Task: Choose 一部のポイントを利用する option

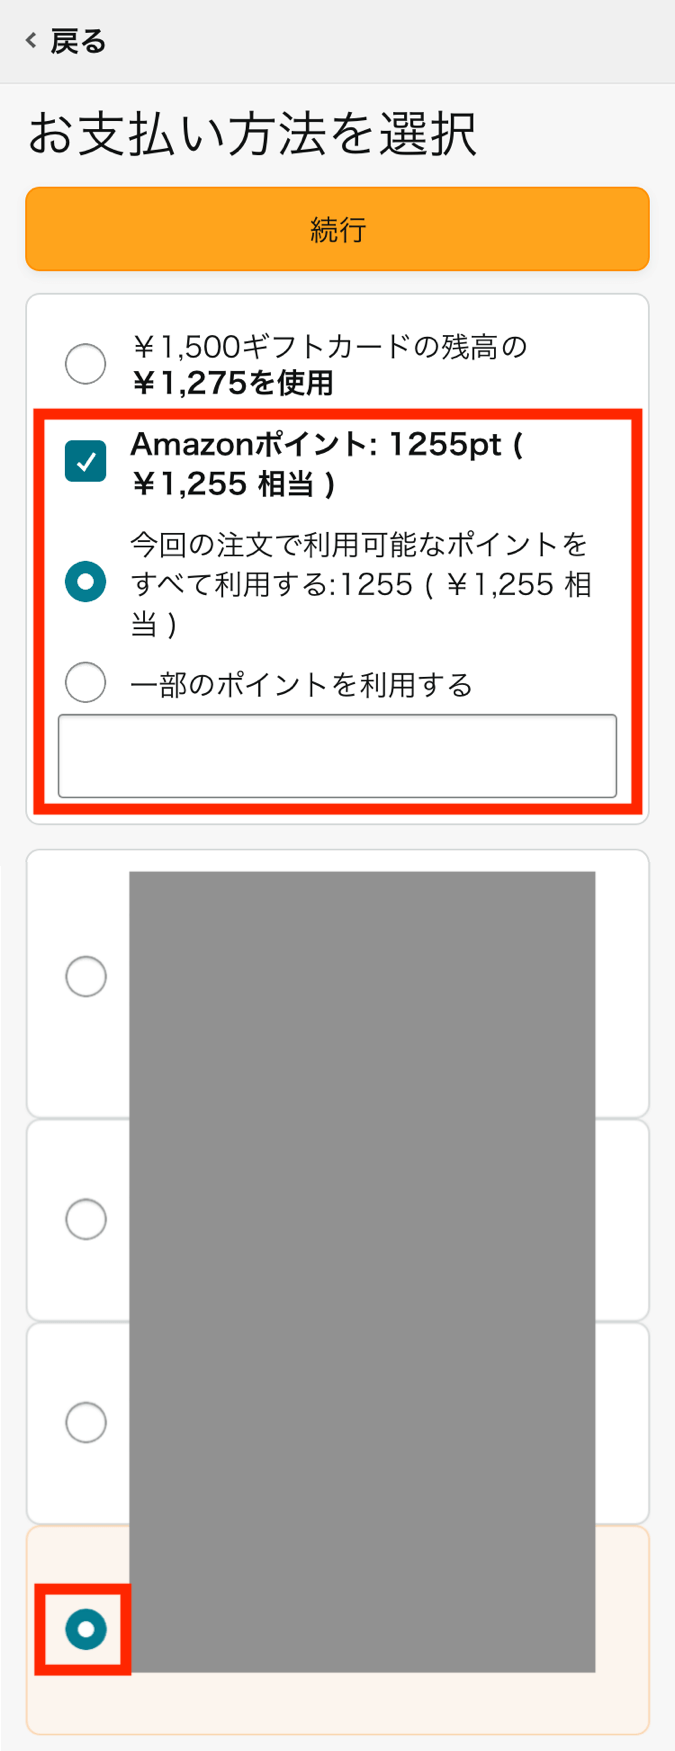Action: [85, 682]
